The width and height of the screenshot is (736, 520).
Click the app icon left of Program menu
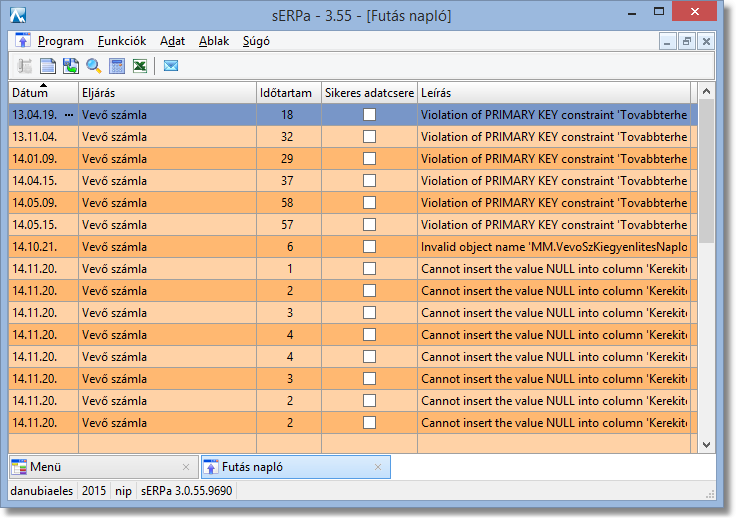pyautogui.click(x=23, y=41)
